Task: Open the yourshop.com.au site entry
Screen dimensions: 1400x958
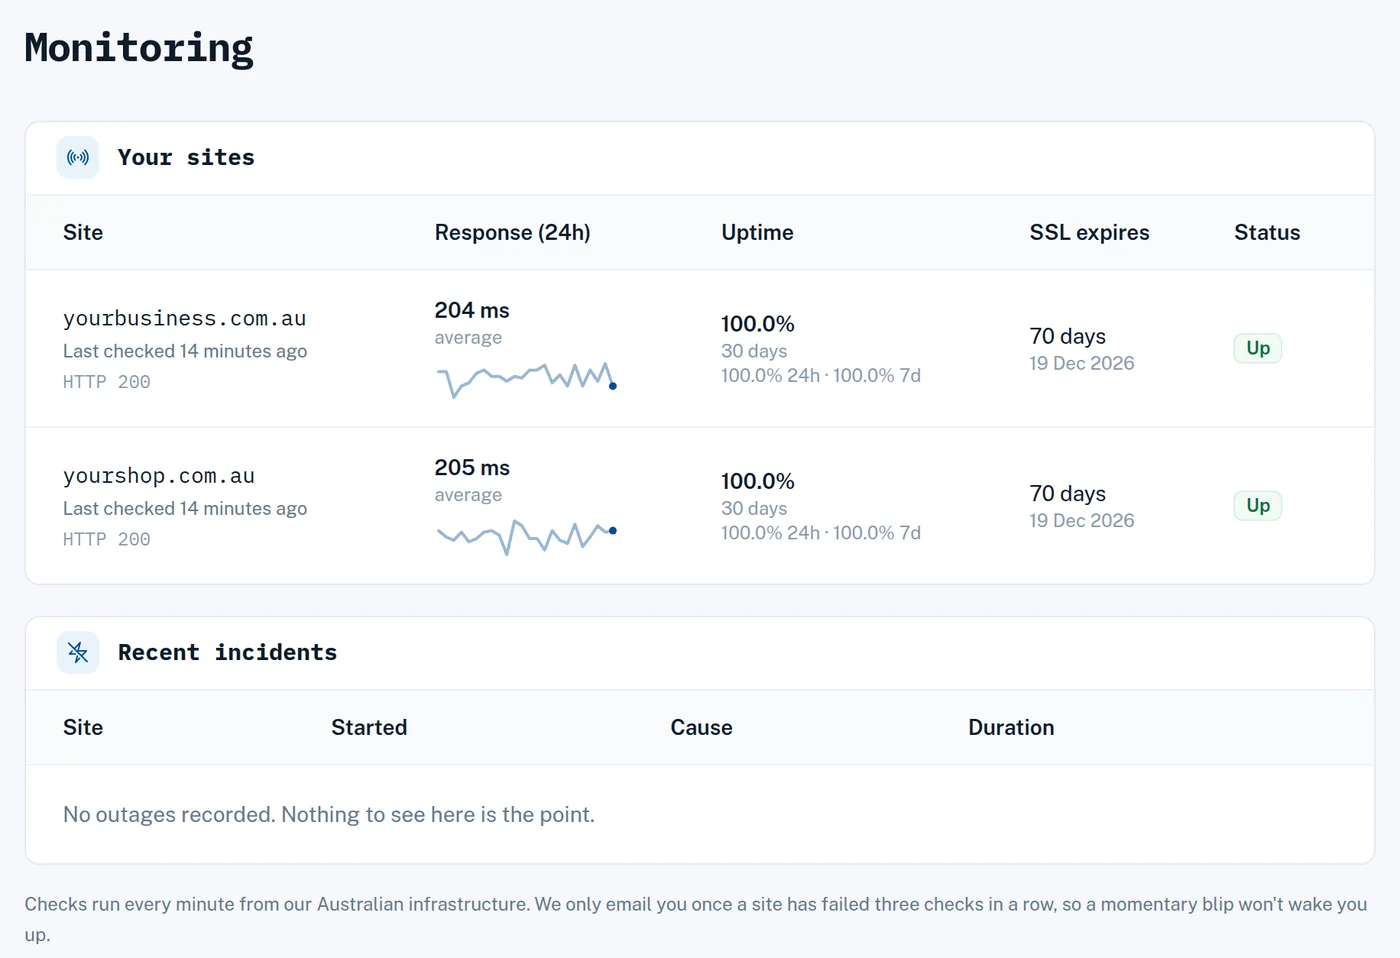Action: point(159,476)
